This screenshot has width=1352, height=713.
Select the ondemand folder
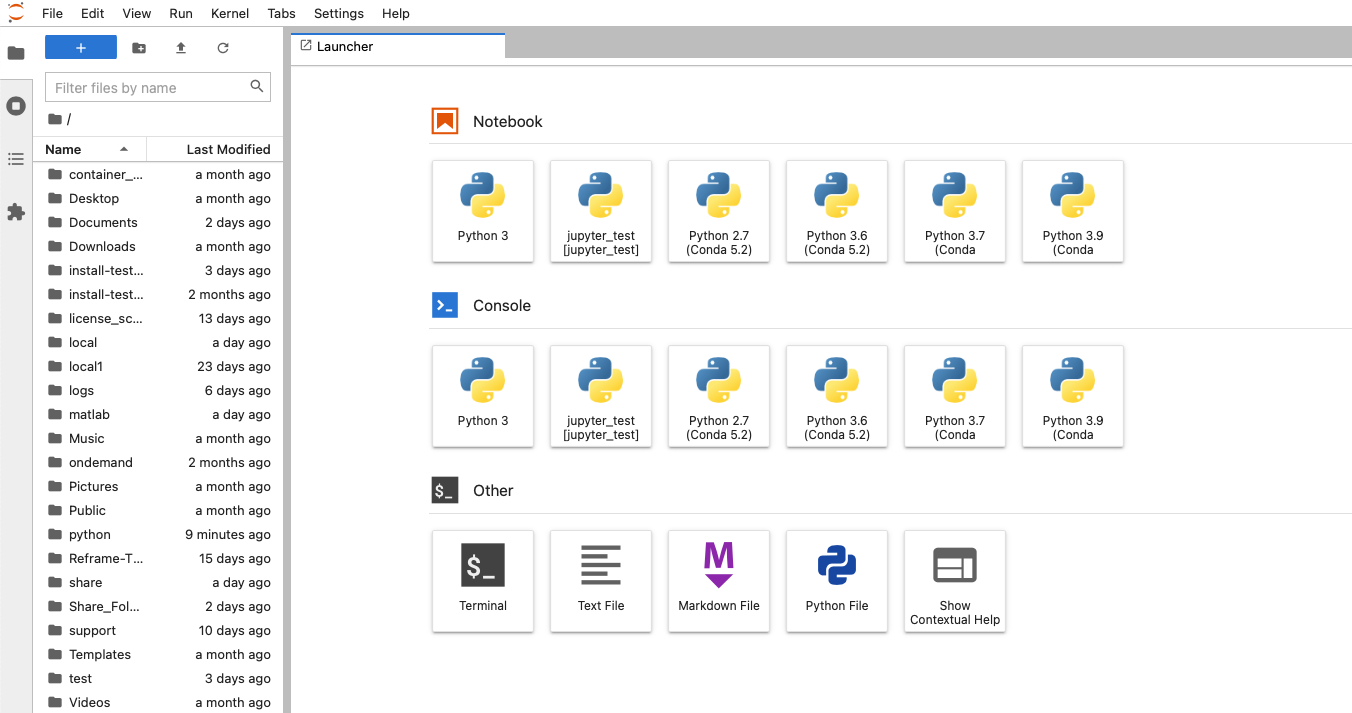[158, 462]
